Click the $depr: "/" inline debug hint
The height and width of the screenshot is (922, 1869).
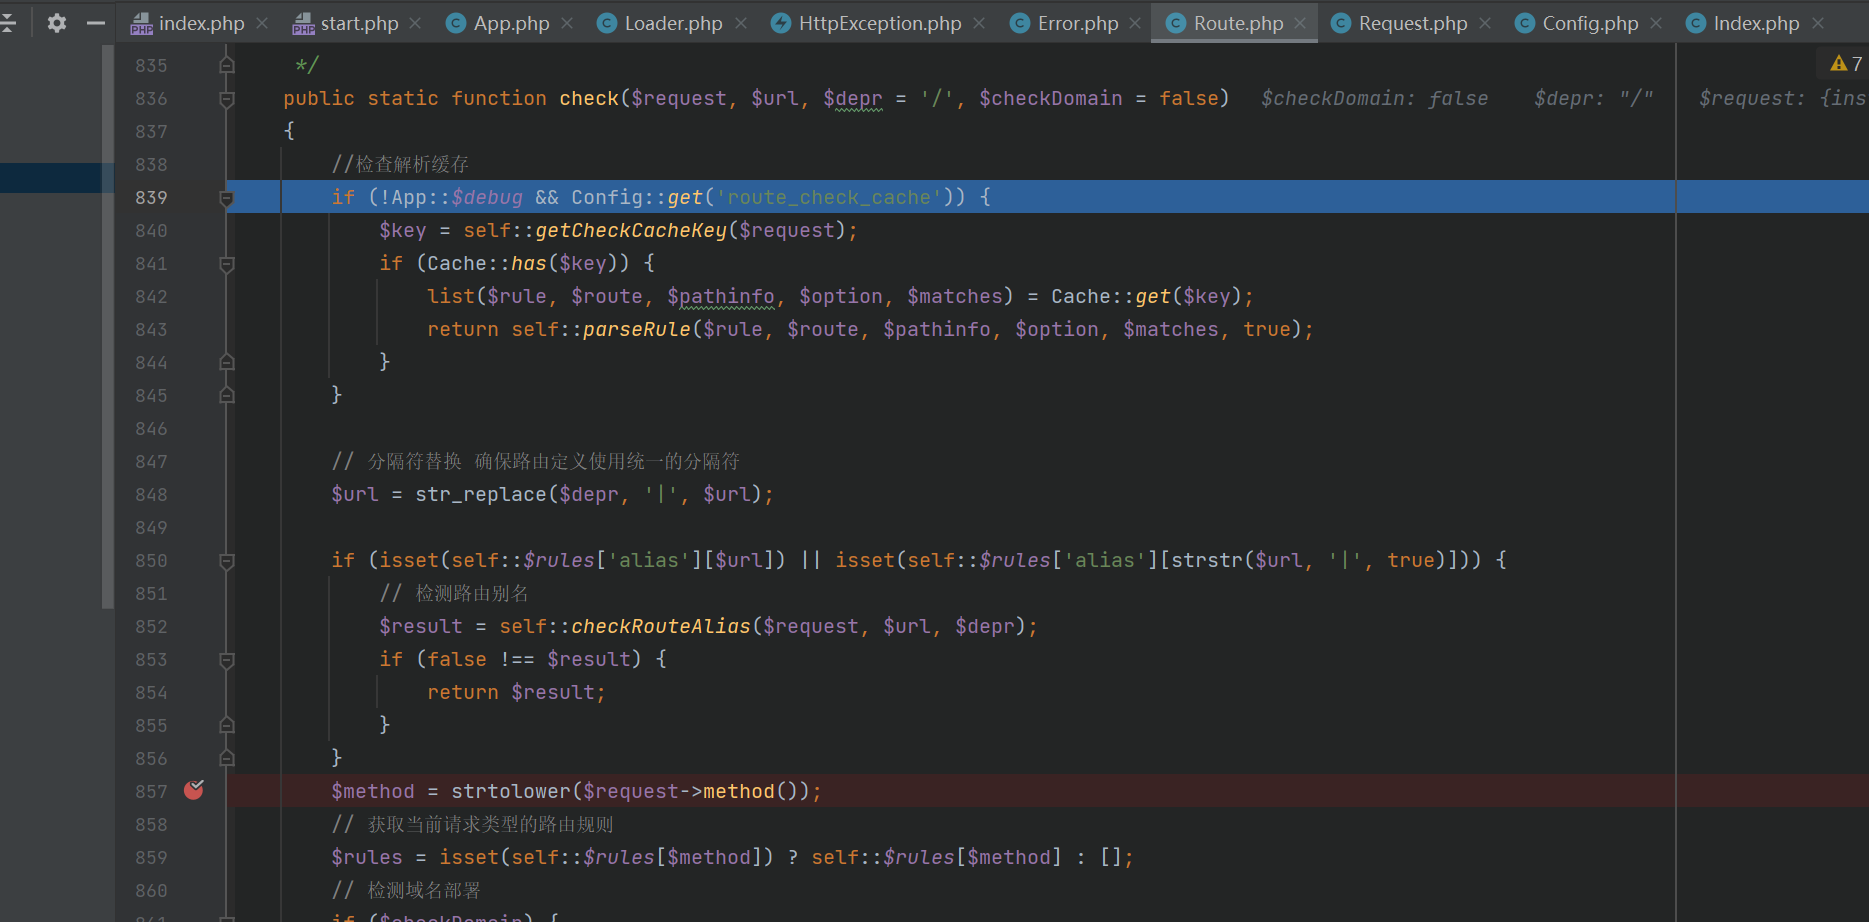click(1594, 98)
